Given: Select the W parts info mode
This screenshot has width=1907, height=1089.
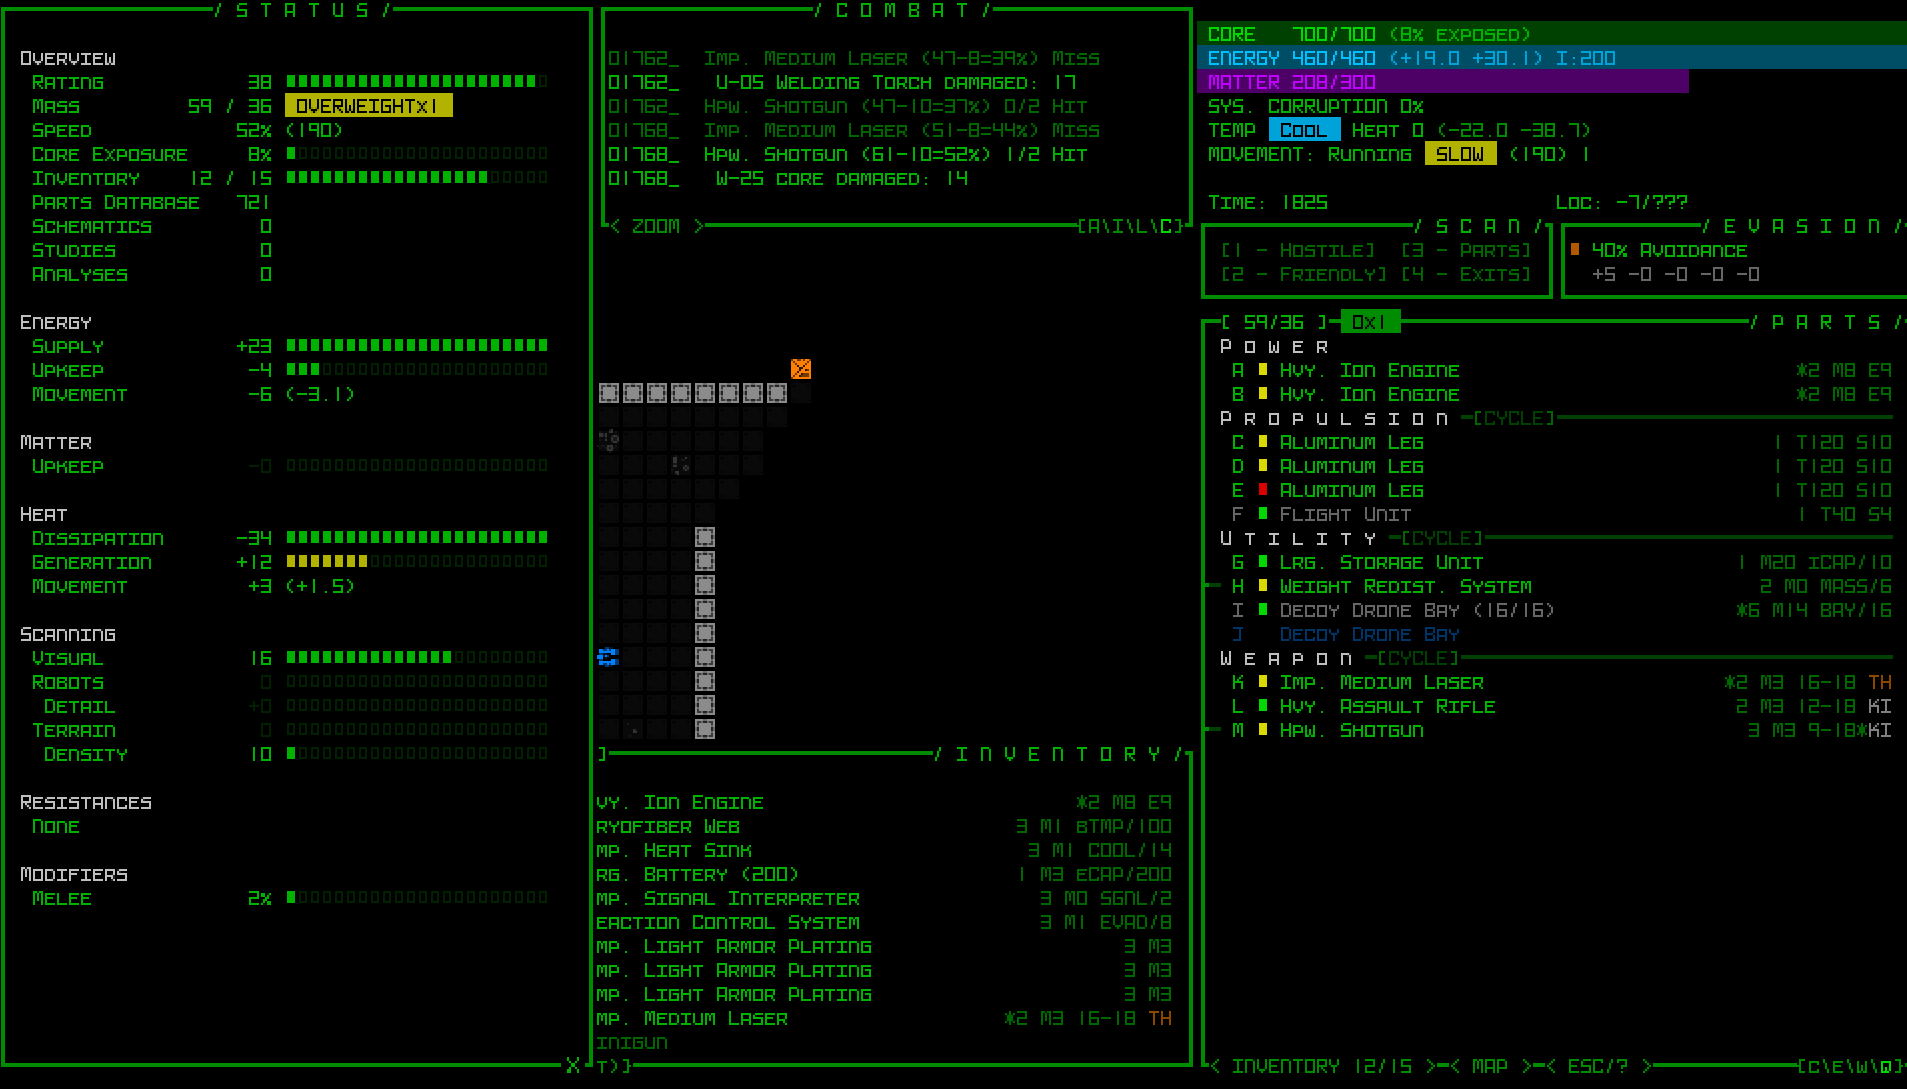Looking at the screenshot, I should coord(1861,1066).
